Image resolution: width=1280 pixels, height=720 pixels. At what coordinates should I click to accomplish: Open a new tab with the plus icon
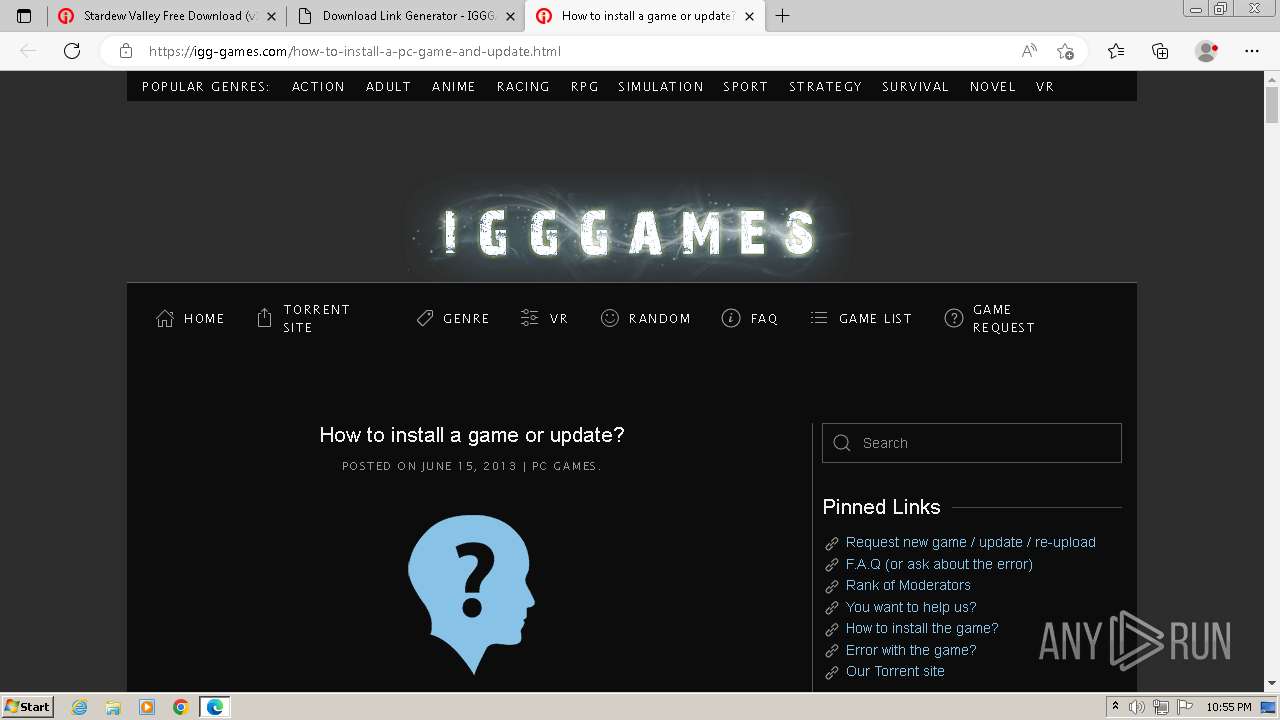point(782,16)
